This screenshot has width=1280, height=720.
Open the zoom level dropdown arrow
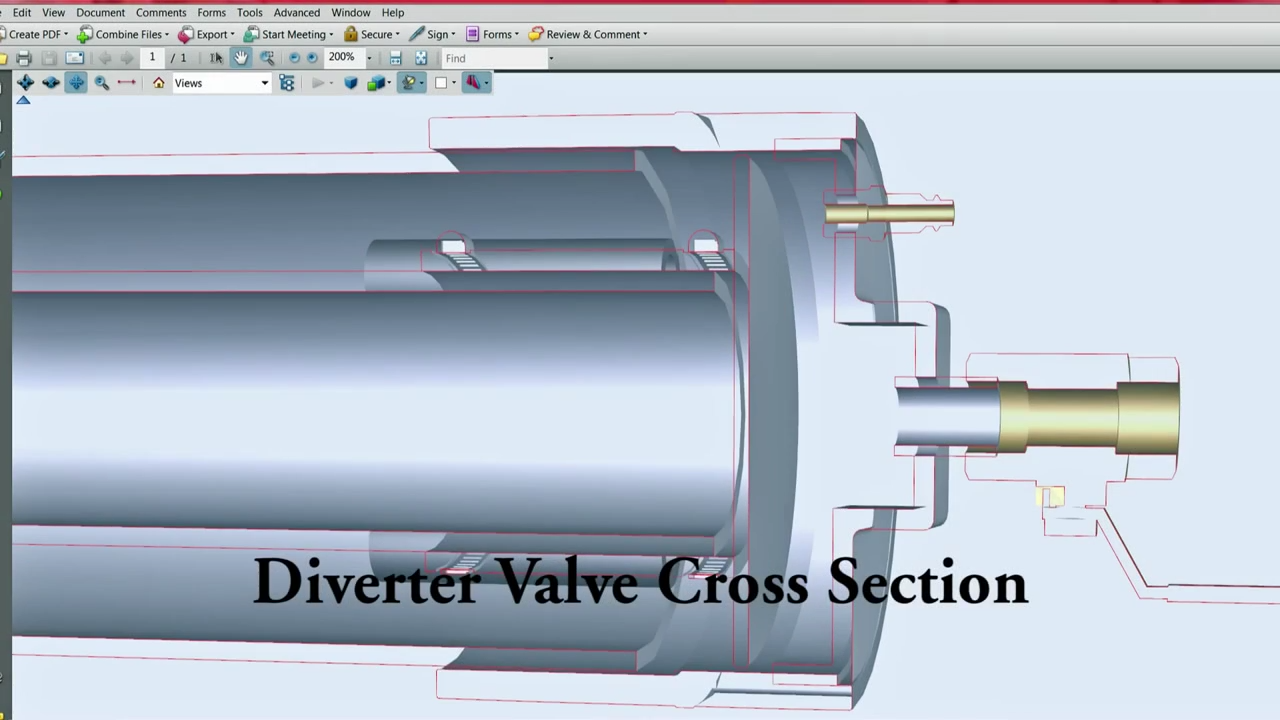coord(368,58)
